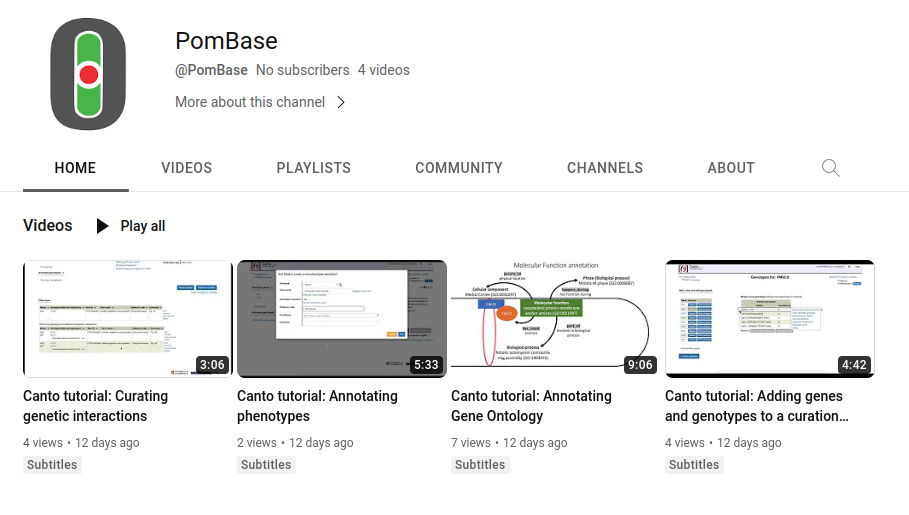The image size is (909, 515).
Task: Click Subtitles badge under Annotating phenotypes video
Action: 266,465
